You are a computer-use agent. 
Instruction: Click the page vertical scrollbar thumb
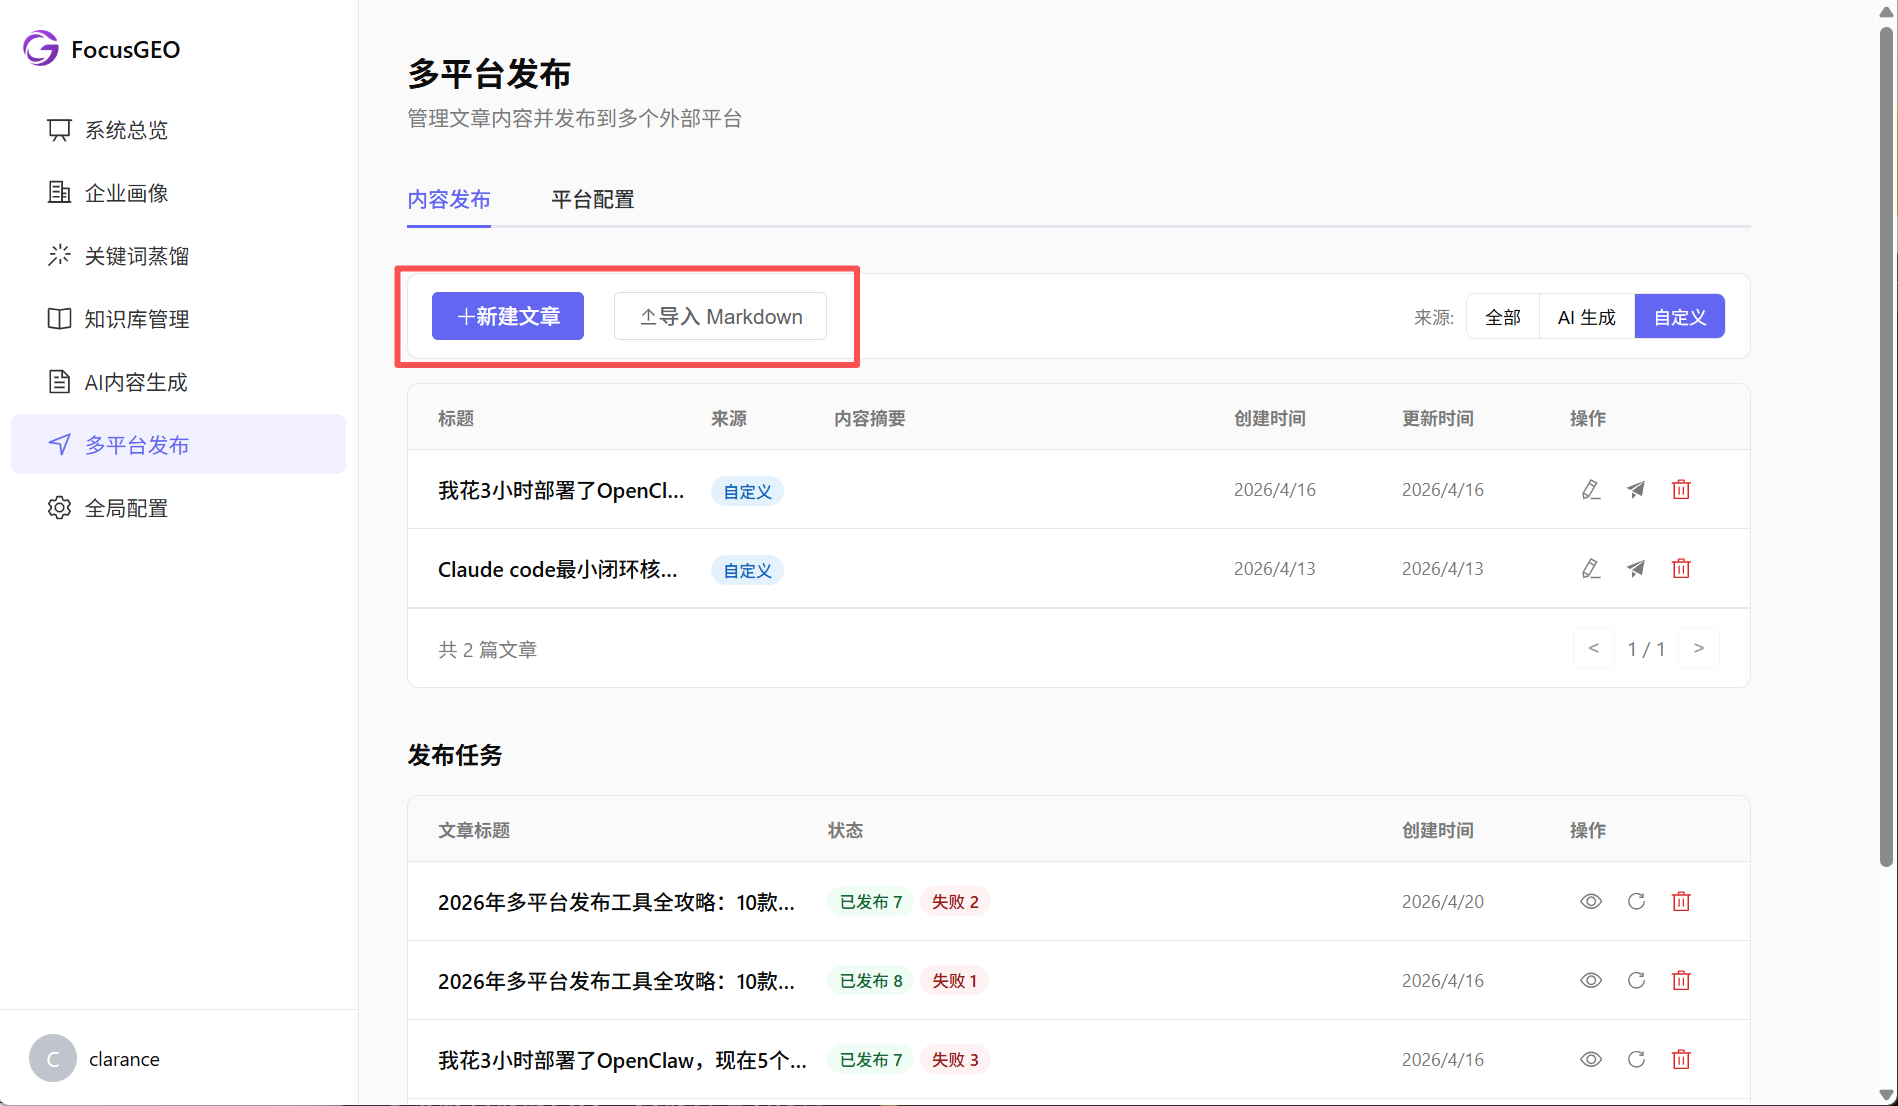coord(1887,445)
